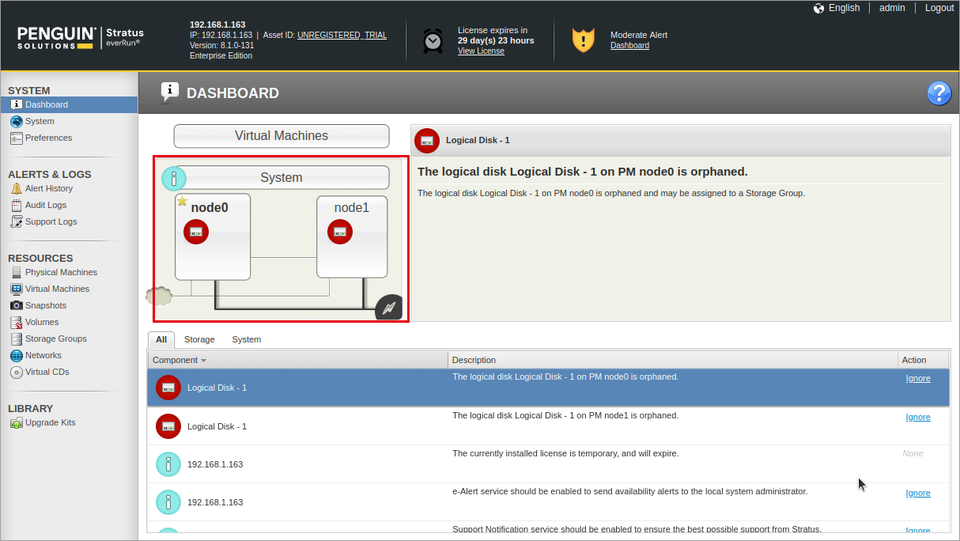Click node1 red disk alert icon
Screen dimensions: 960x541
(x=340, y=232)
